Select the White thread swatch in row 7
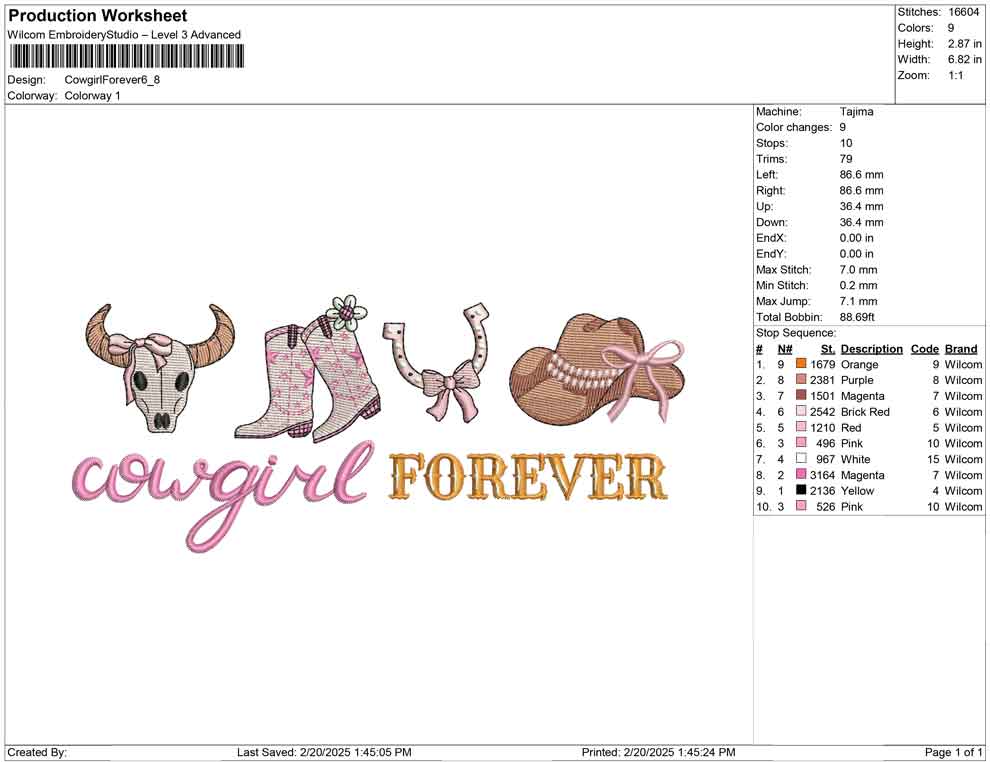This screenshot has width=990, height=762. tap(800, 459)
